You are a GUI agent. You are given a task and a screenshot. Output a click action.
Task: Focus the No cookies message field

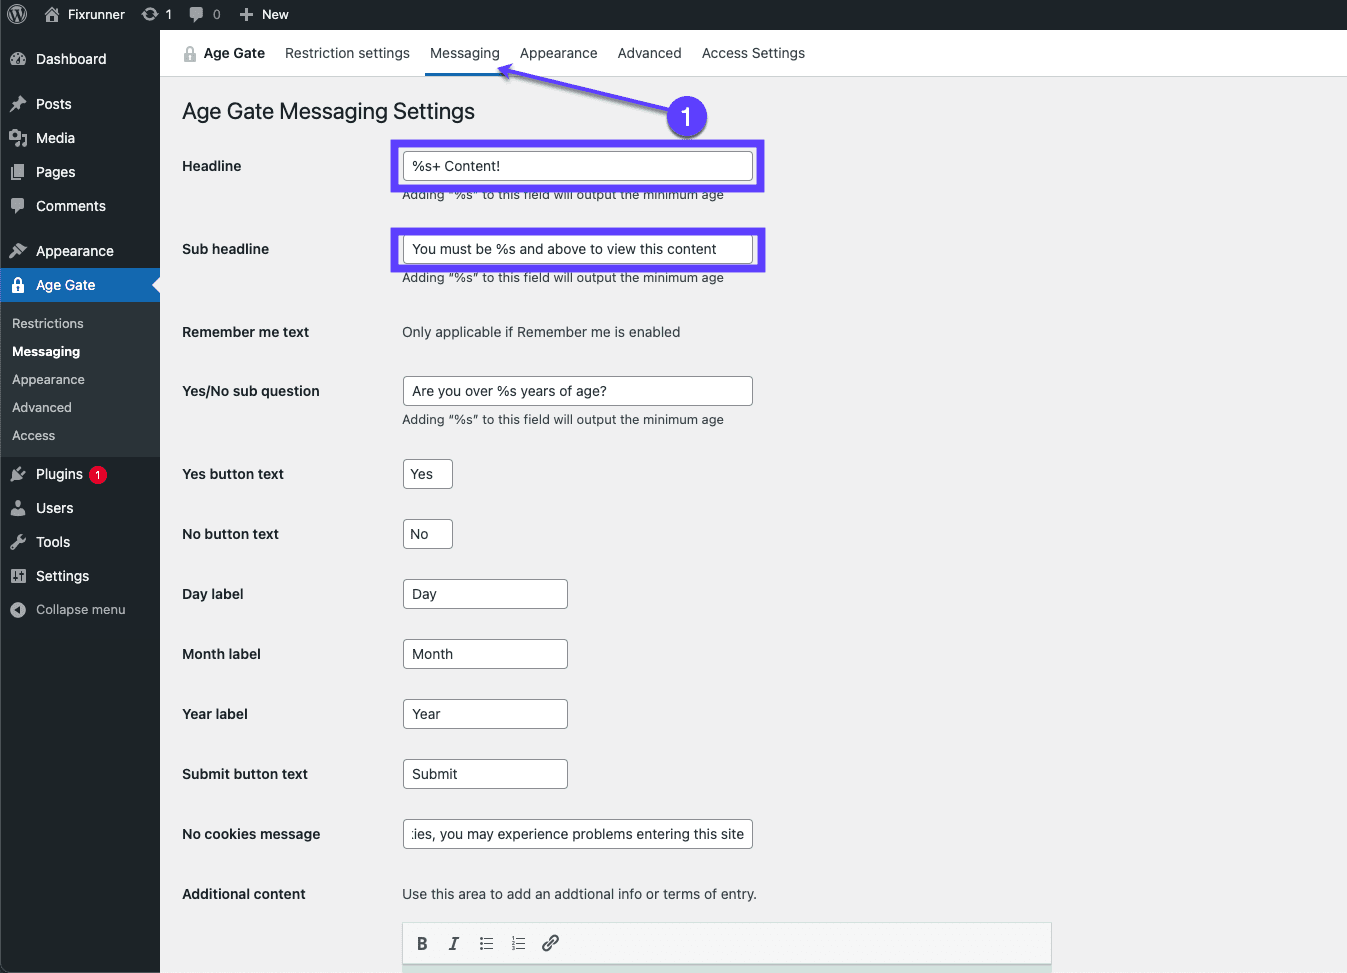577,834
